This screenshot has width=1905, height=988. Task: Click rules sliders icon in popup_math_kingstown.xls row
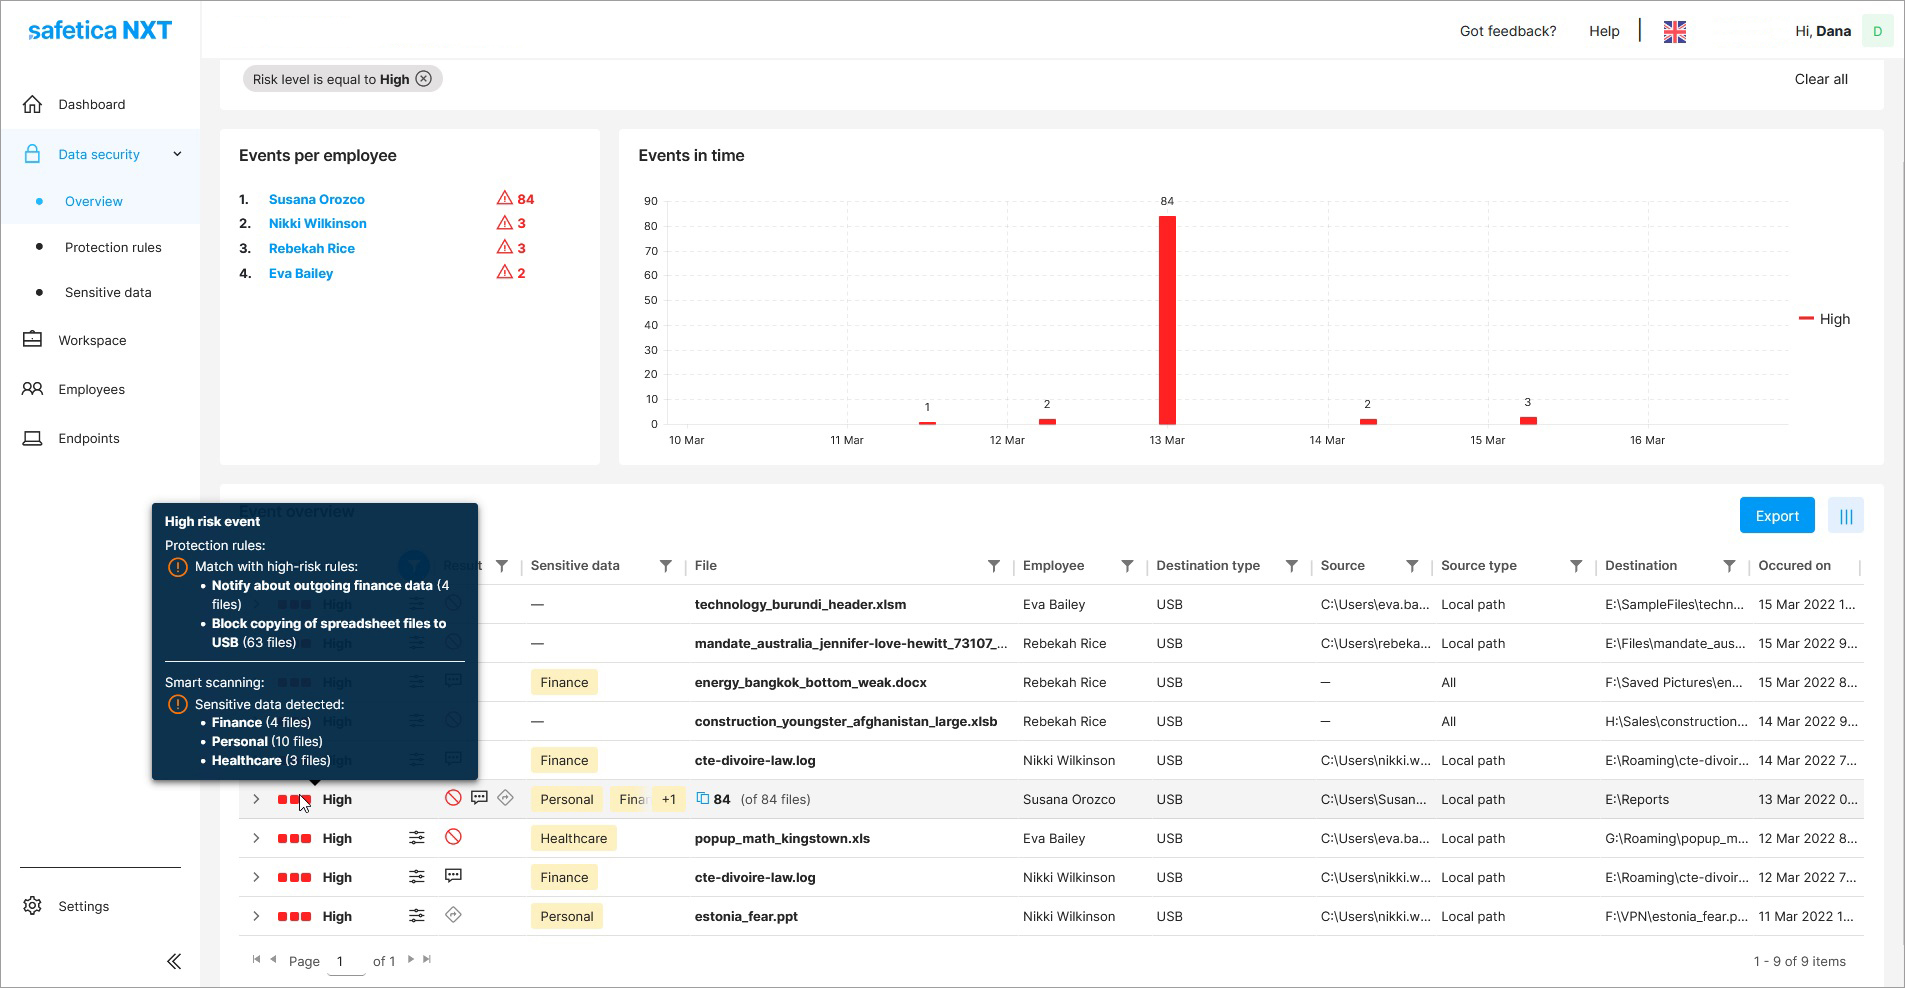click(417, 838)
